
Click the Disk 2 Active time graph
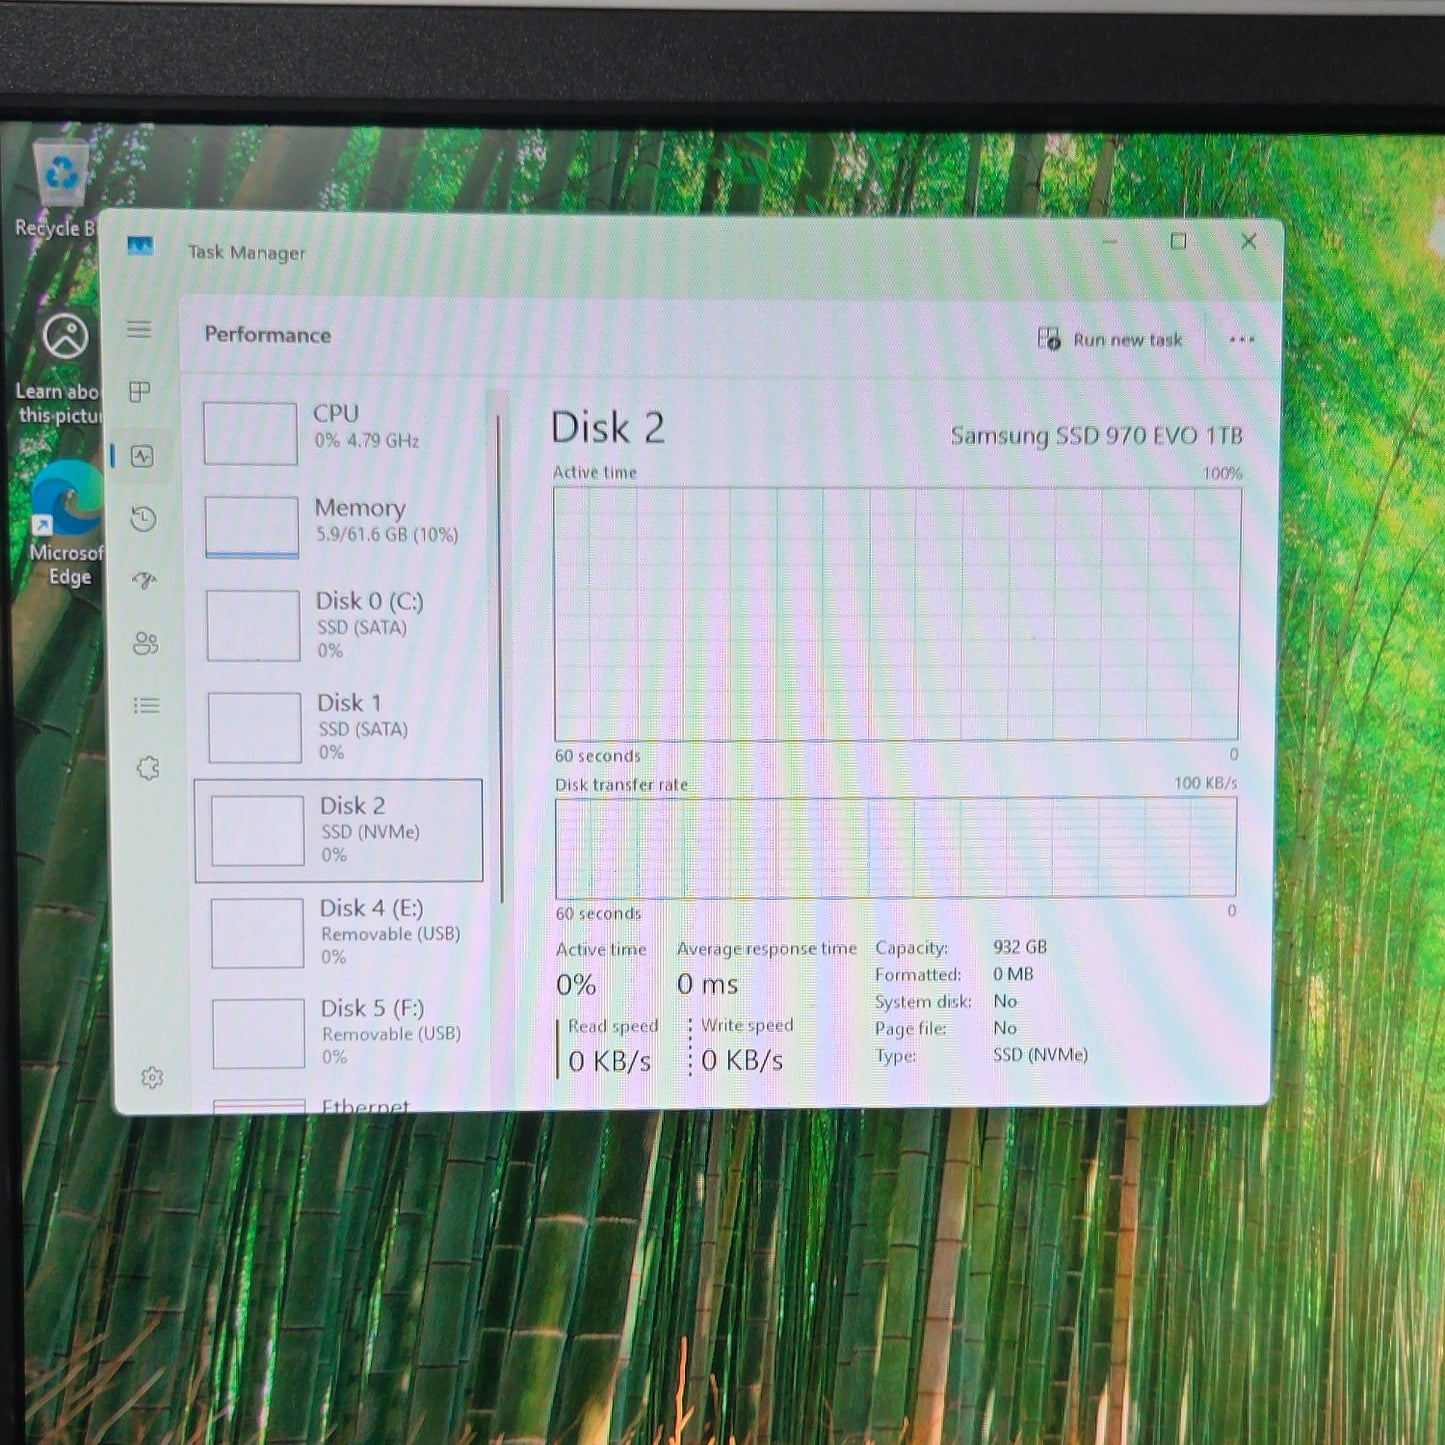pyautogui.click(x=897, y=614)
